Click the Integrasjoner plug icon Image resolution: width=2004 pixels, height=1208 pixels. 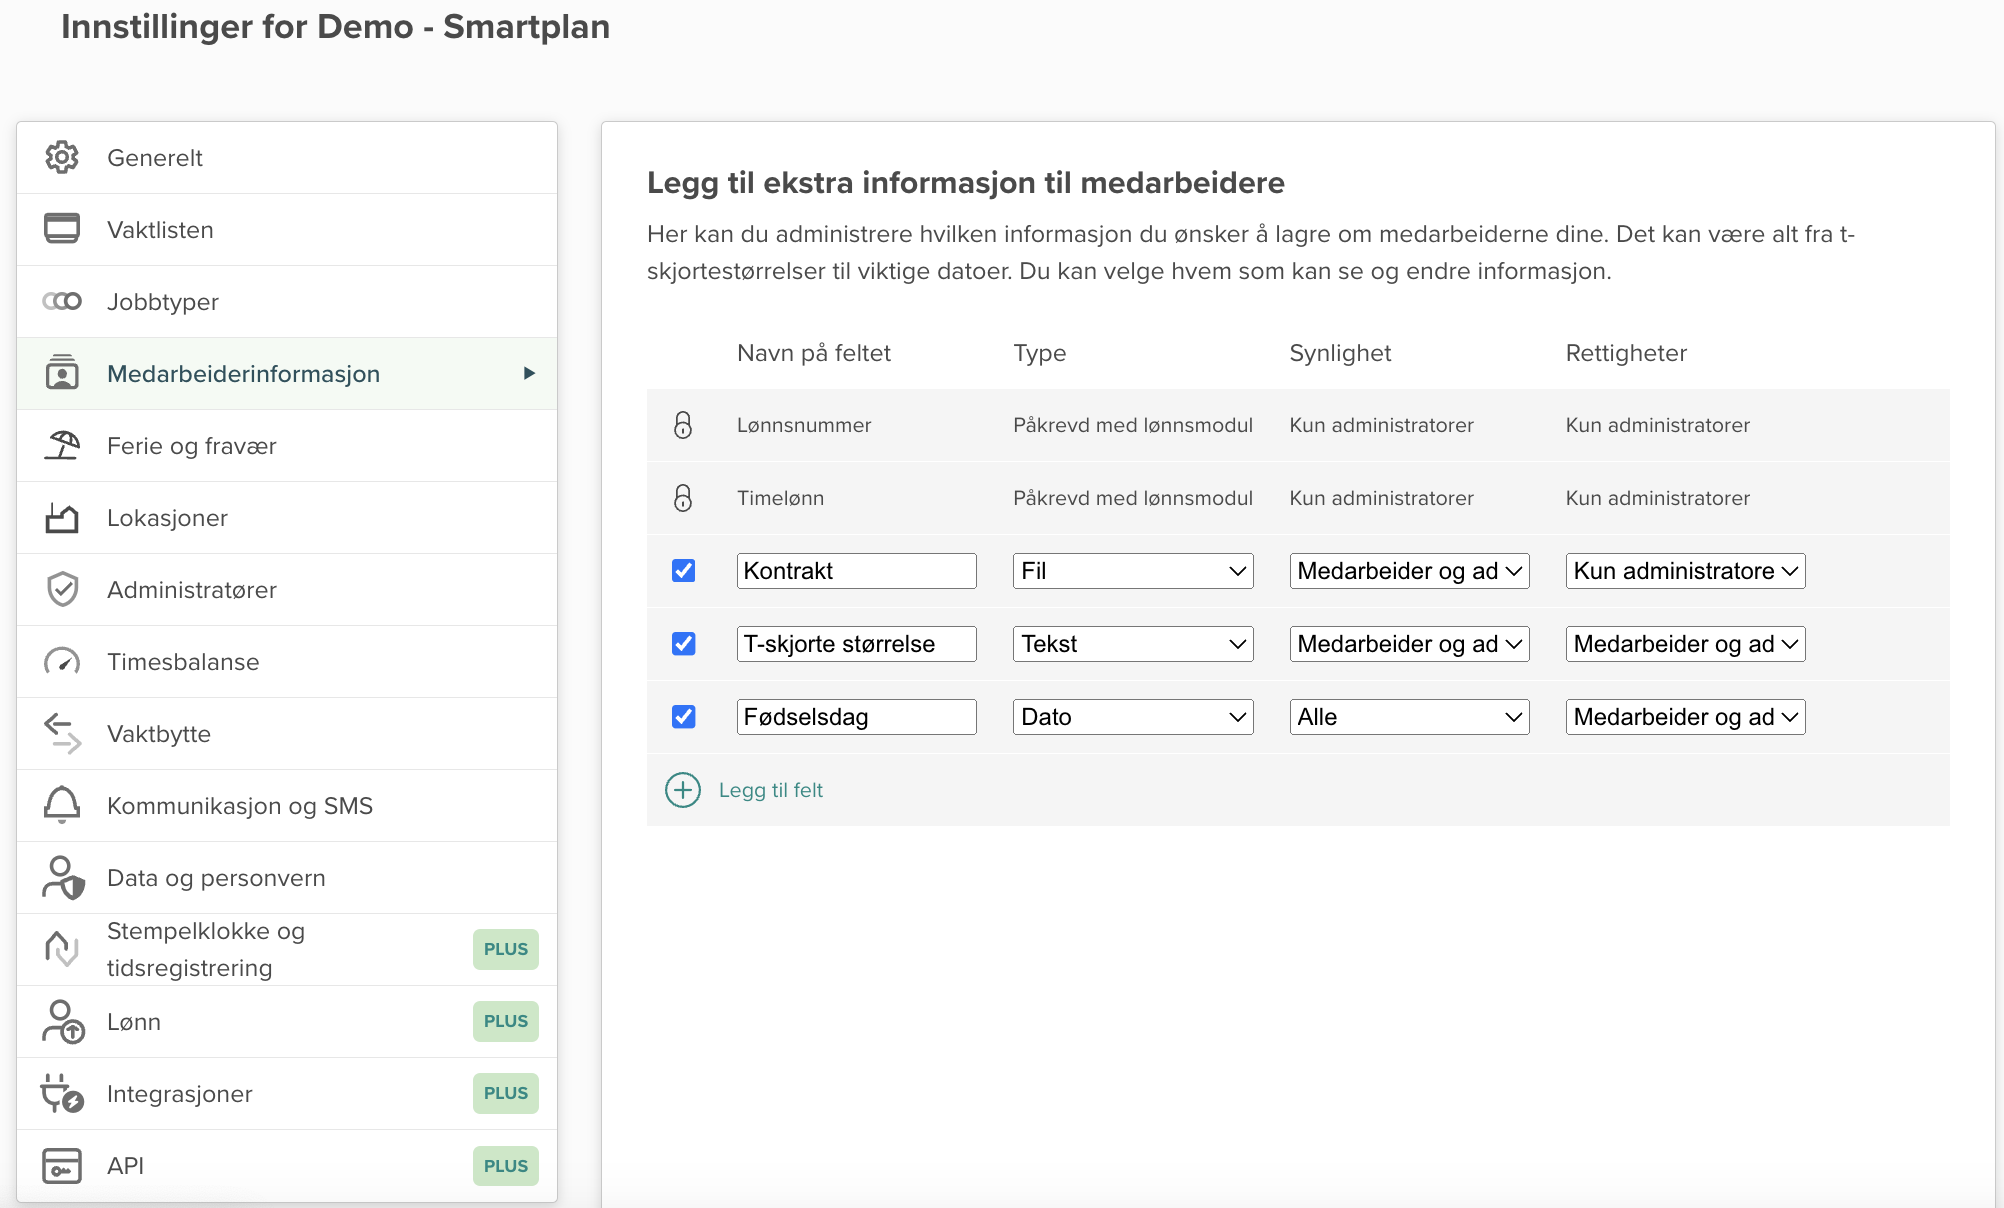(62, 1093)
